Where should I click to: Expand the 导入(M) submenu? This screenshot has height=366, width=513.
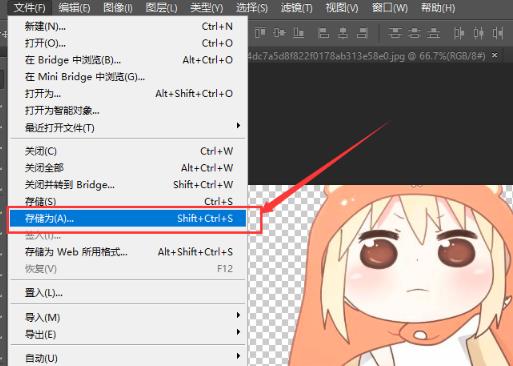[x=238, y=315]
